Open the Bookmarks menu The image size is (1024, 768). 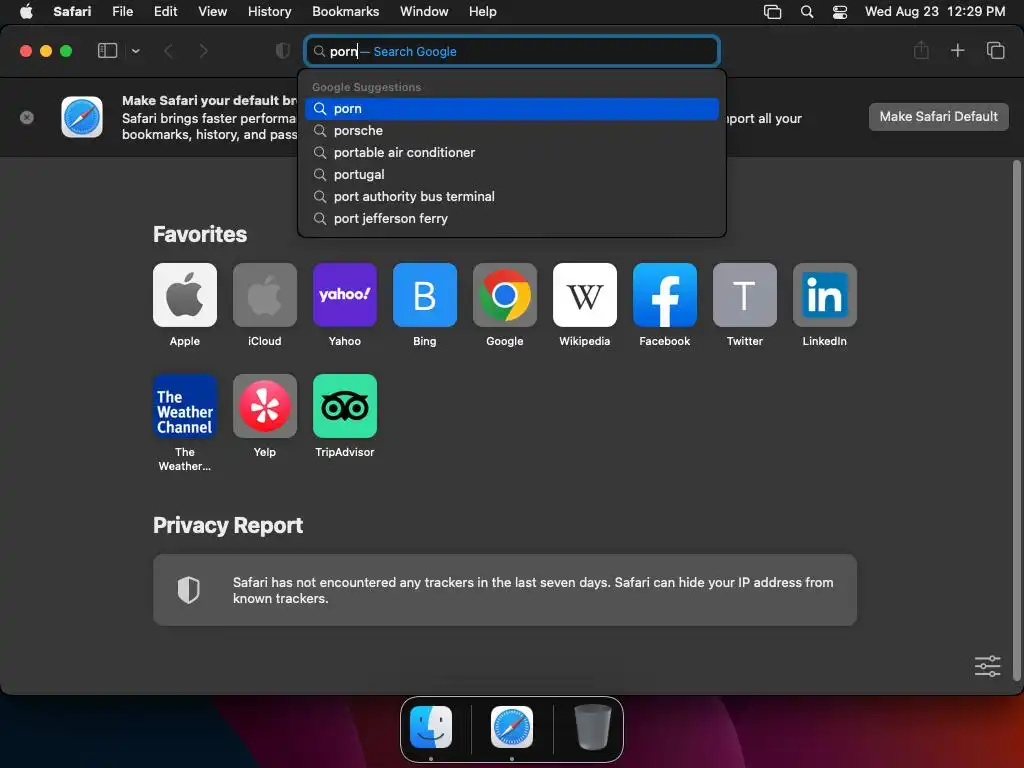(x=345, y=12)
